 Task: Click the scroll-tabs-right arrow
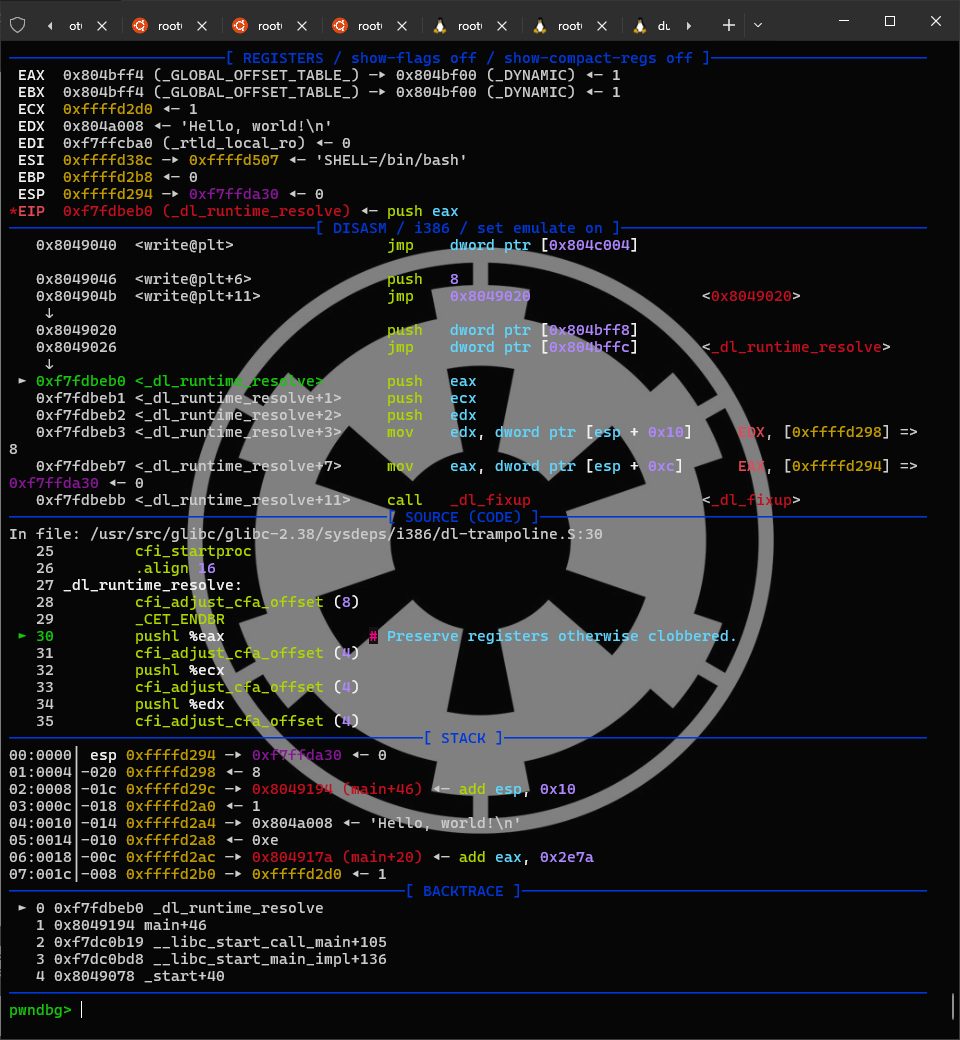[x=689, y=26]
